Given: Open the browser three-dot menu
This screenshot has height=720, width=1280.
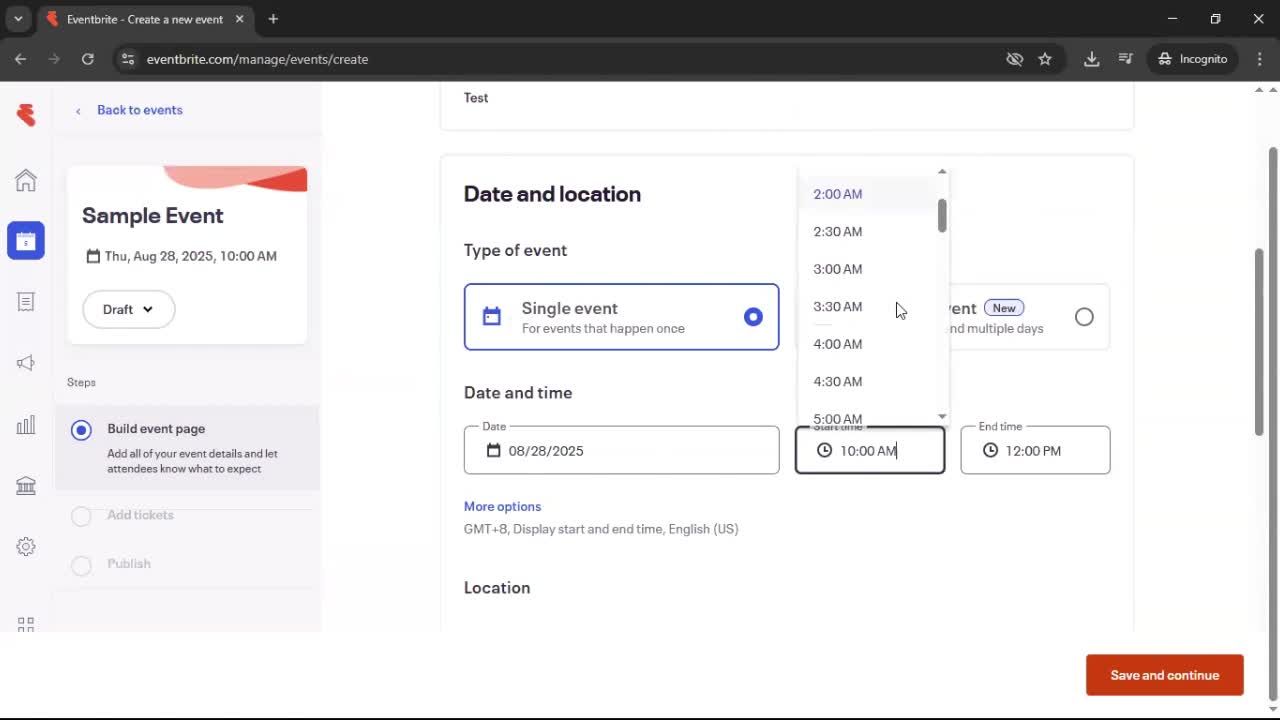Looking at the screenshot, I should 1260,59.
